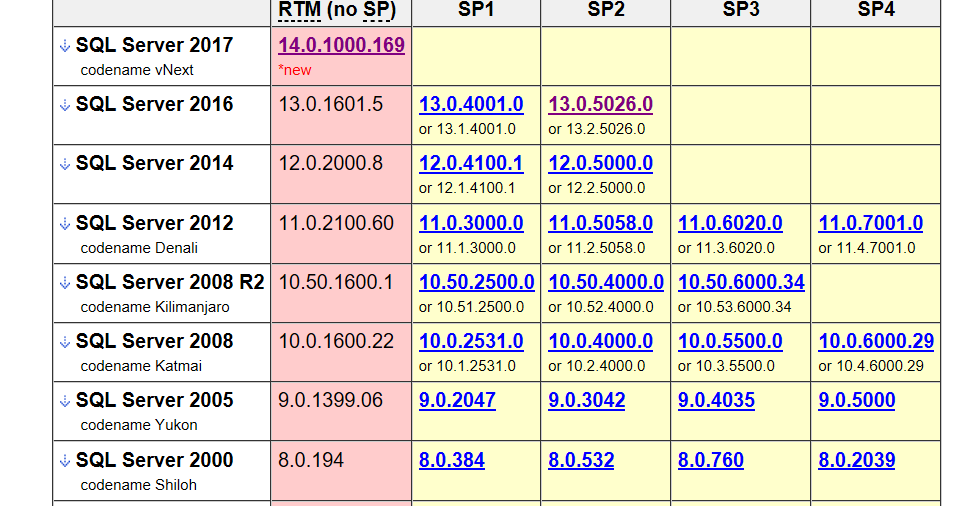Click the down-arrow icon beside SQL Server 2012
The width and height of the screenshot is (964, 506).
coord(65,224)
